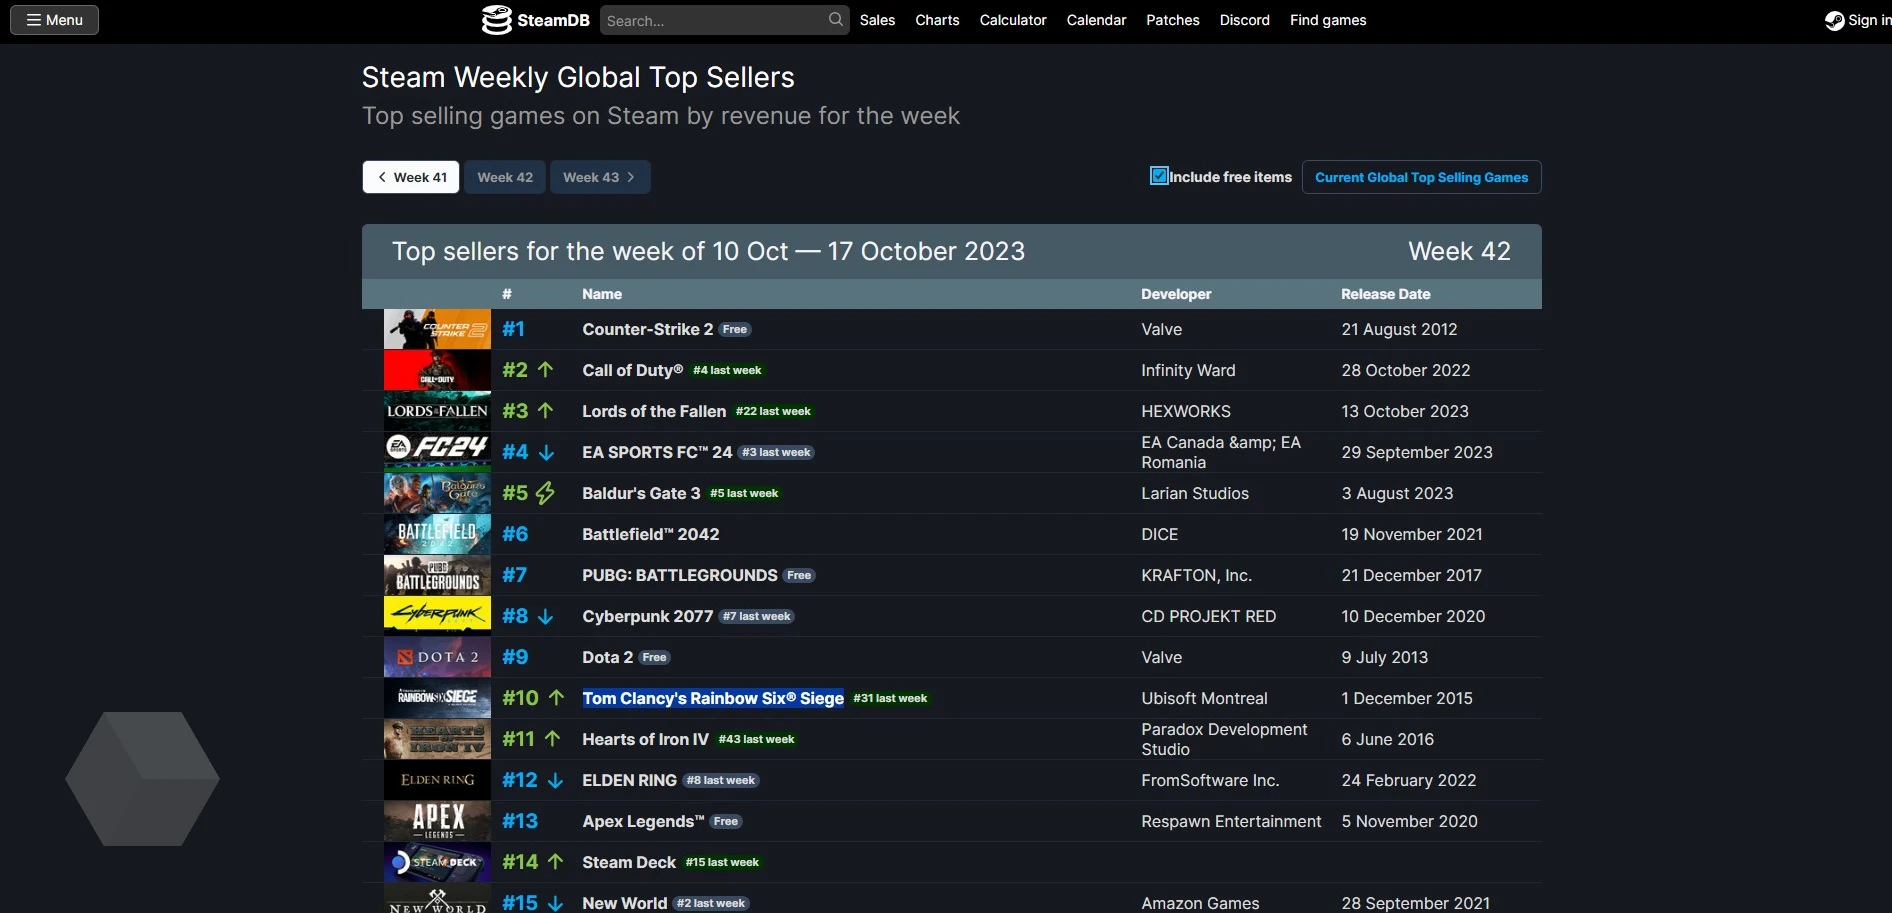1892x913 pixels.
Task: Go to previous Week 41
Action: [411, 177]
